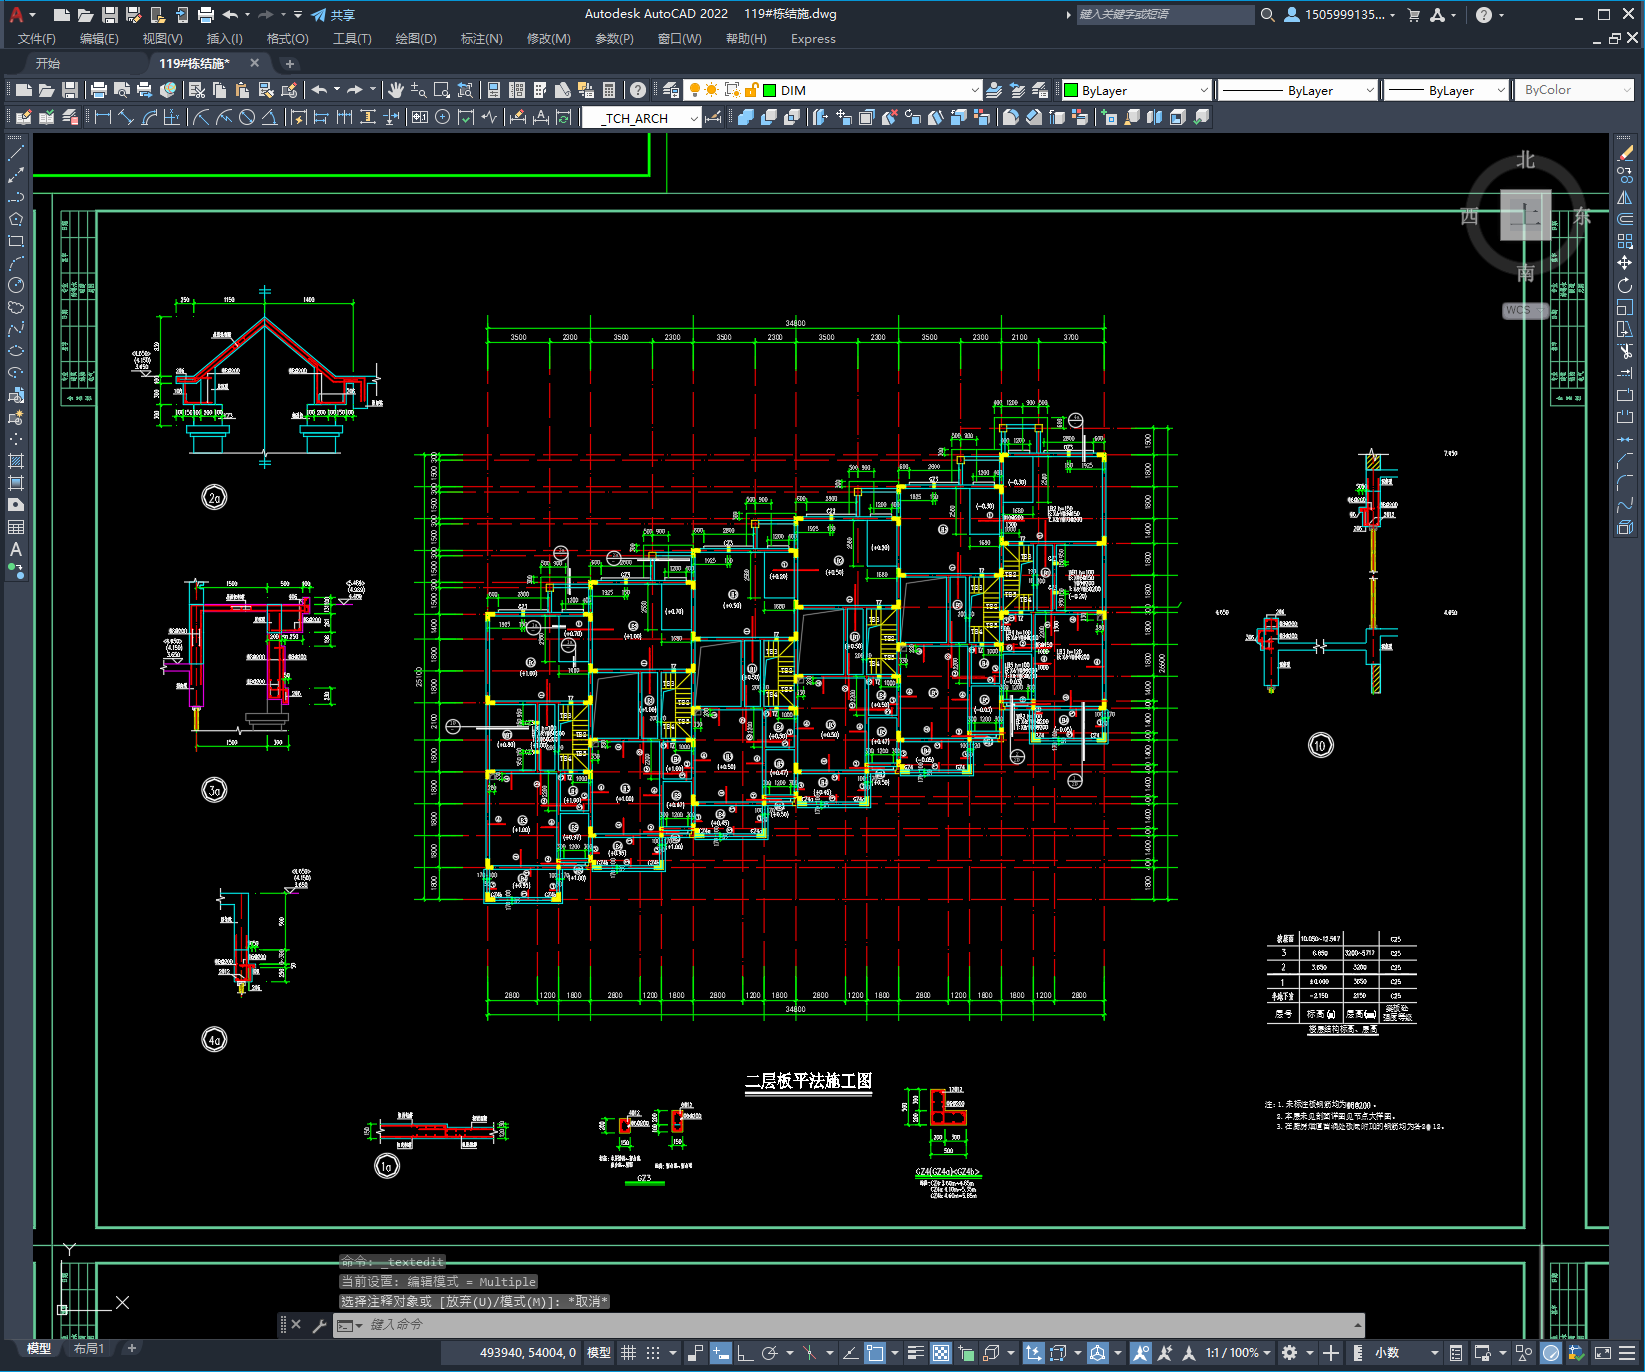The height and width of the screenshot is (1372, 1645).
Task: Open the ByLayer color swatch control
Action: (x=1136, y=90)
